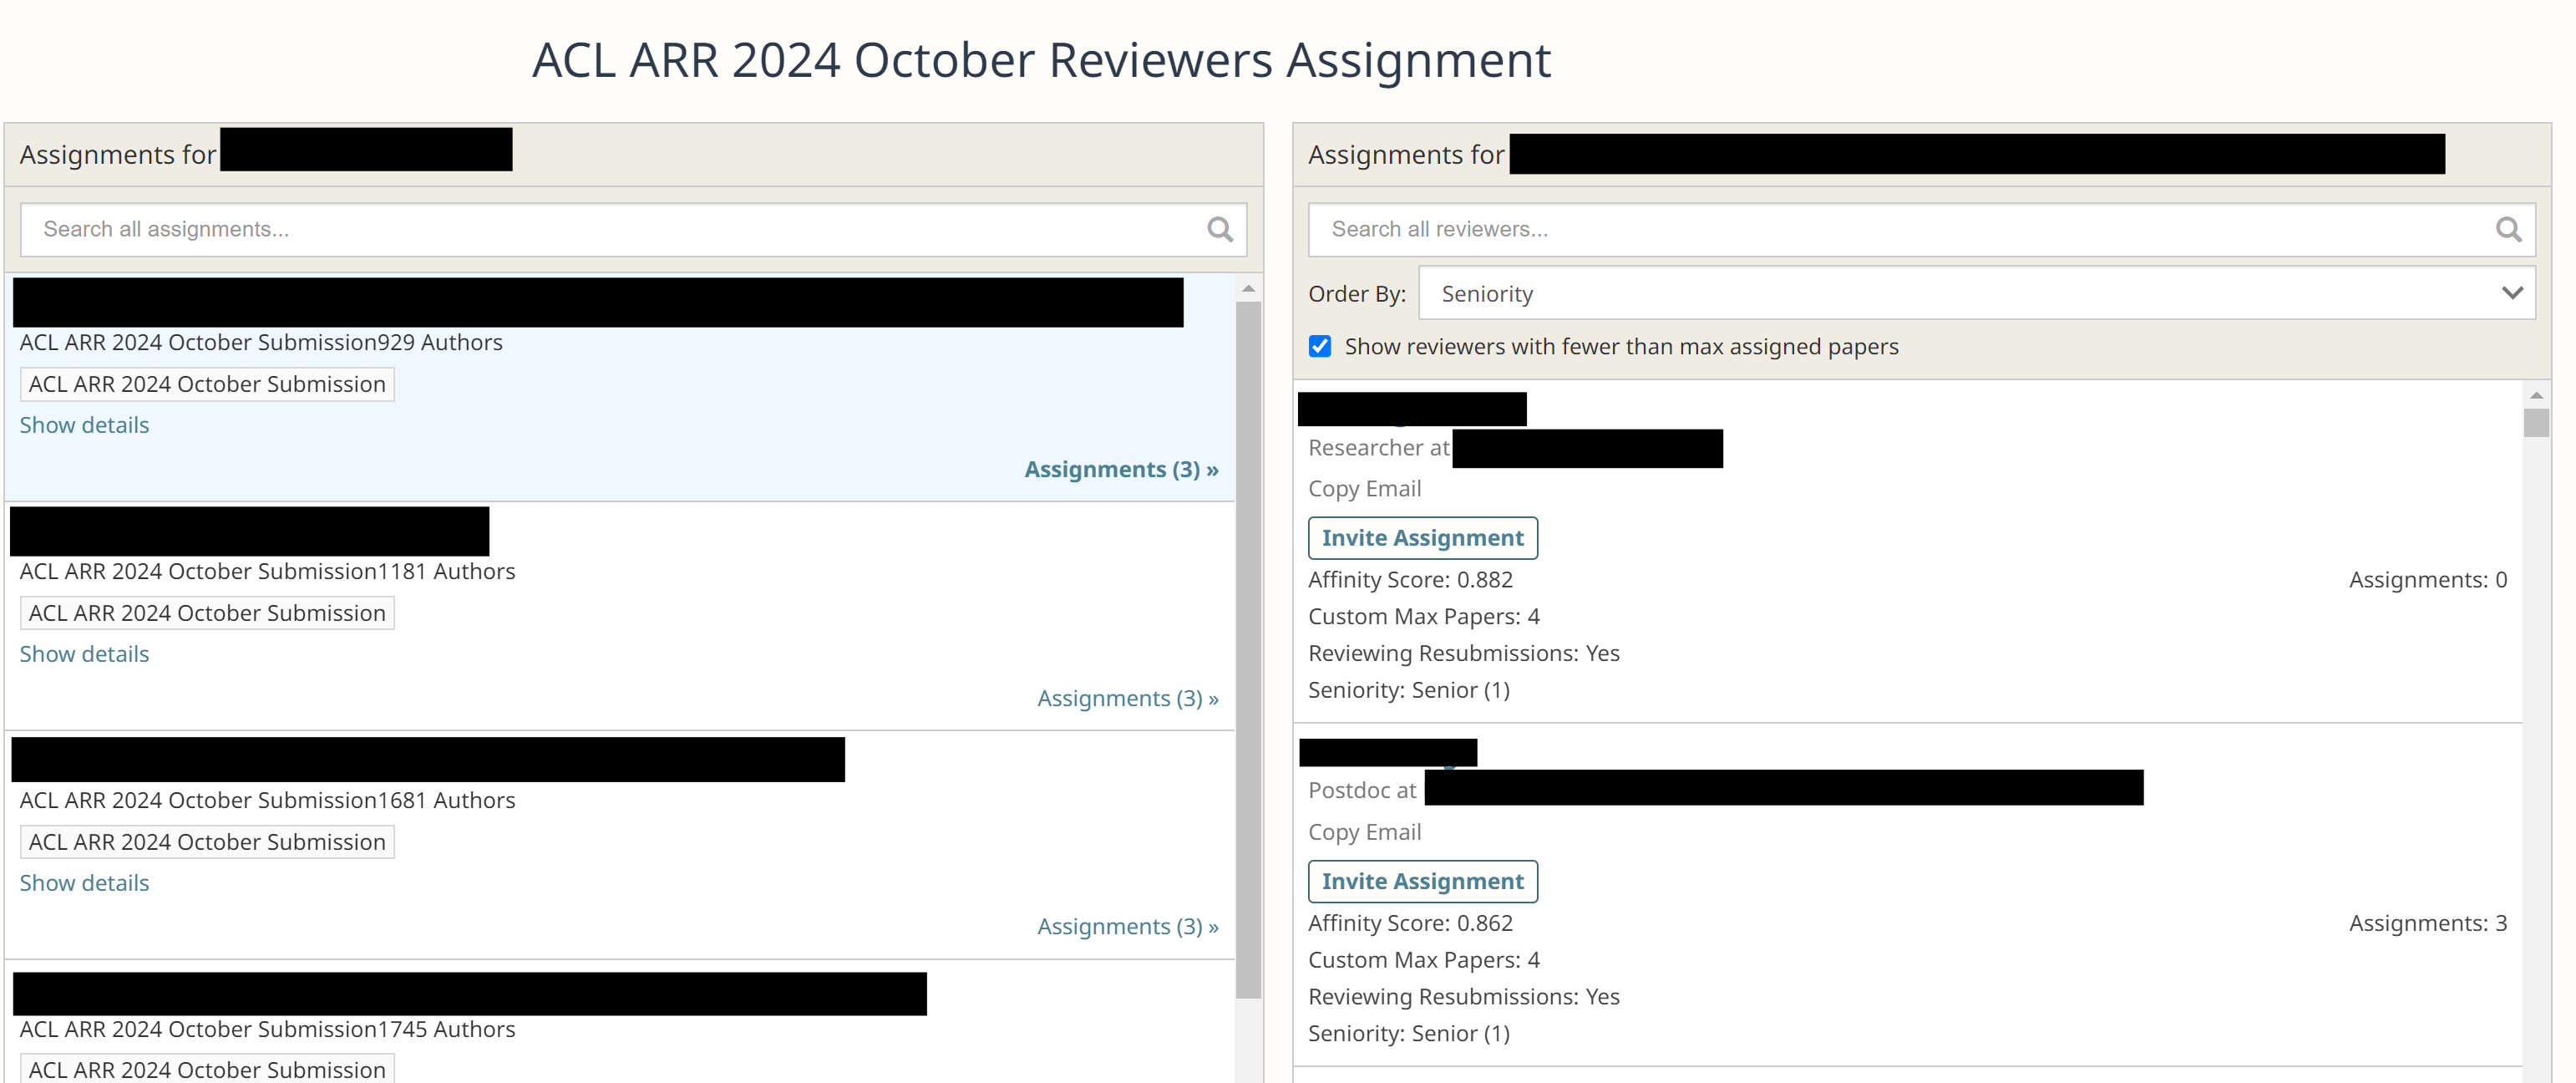Image resolution: width=2576 pixels, height=1083 pixels.
Task: Copy Email of the Postdoc reviewer
Action: click(1364, 832)
